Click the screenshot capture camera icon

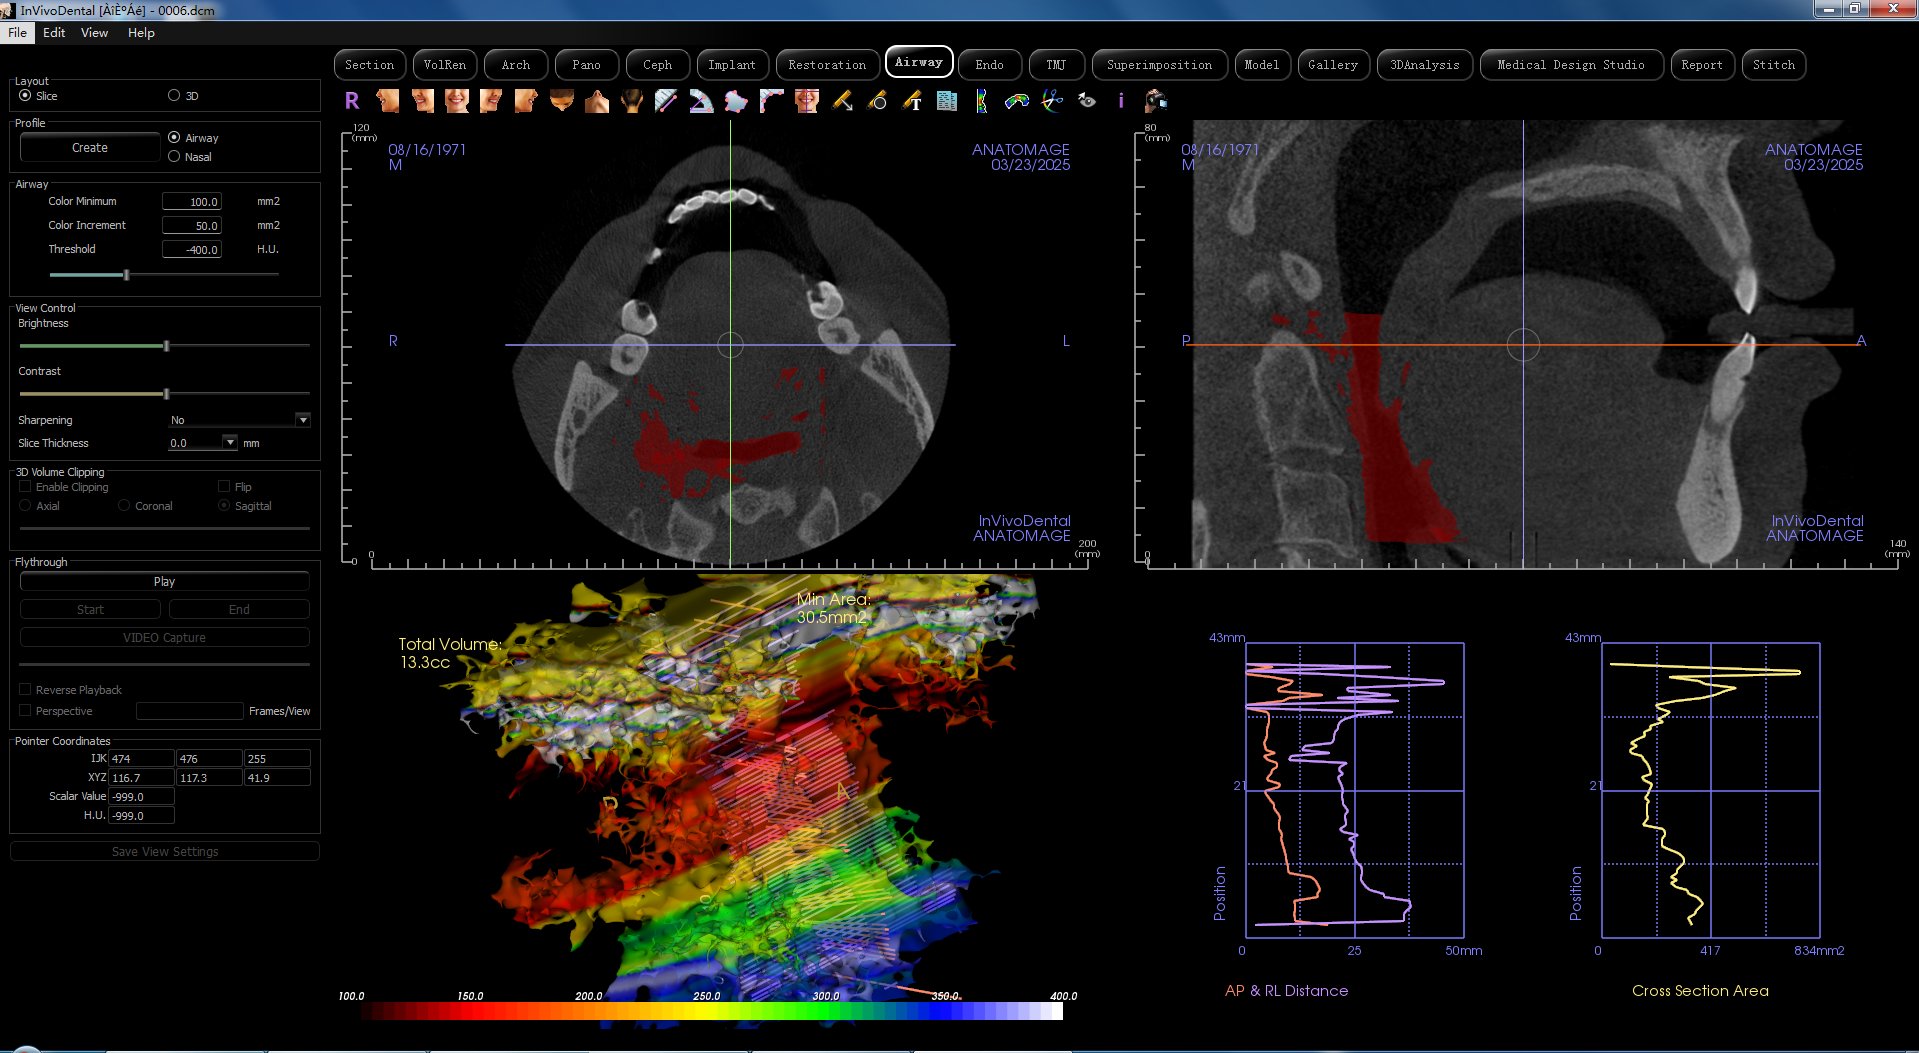tap(1154, 101)
